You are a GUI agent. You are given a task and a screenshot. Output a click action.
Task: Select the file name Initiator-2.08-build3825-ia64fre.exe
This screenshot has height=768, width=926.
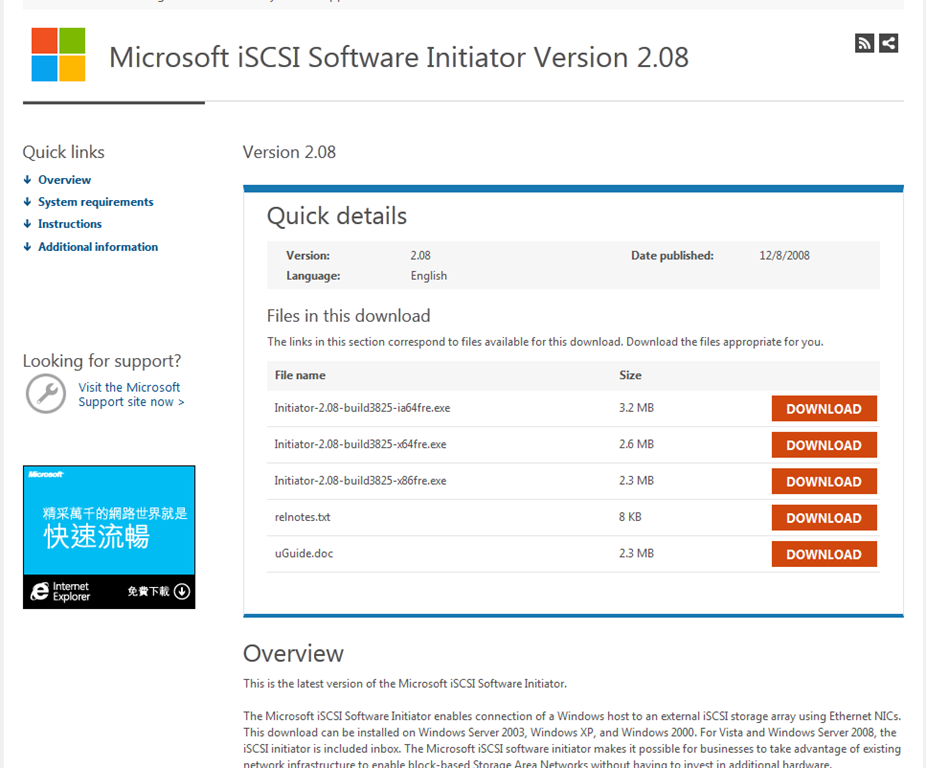pos(362,408)
